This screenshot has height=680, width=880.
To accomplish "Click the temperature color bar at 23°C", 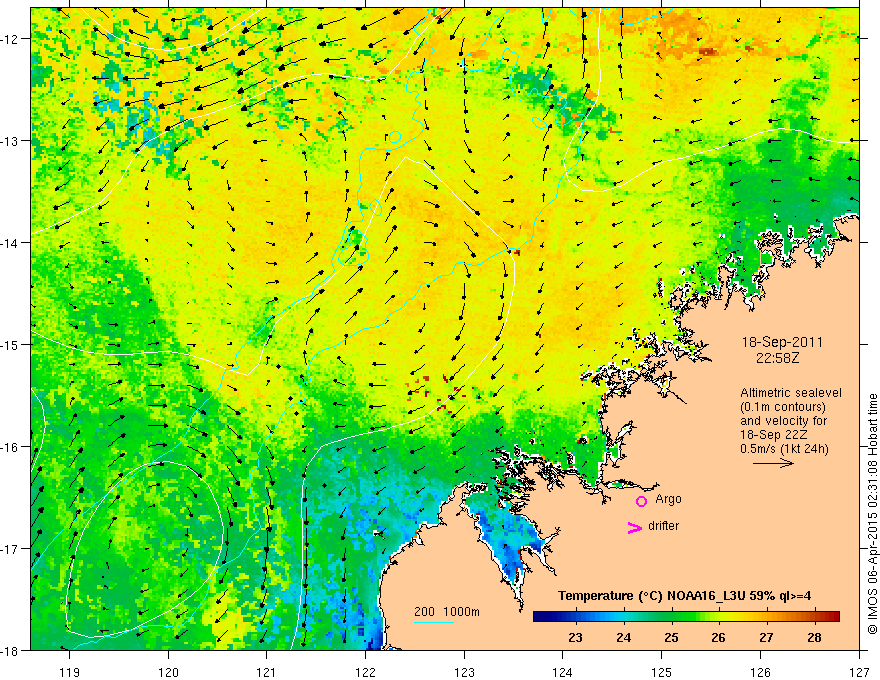I will (x=575, y=616).
